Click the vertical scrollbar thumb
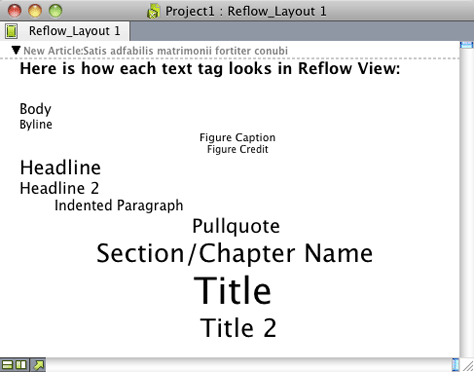 pos(466,45)
